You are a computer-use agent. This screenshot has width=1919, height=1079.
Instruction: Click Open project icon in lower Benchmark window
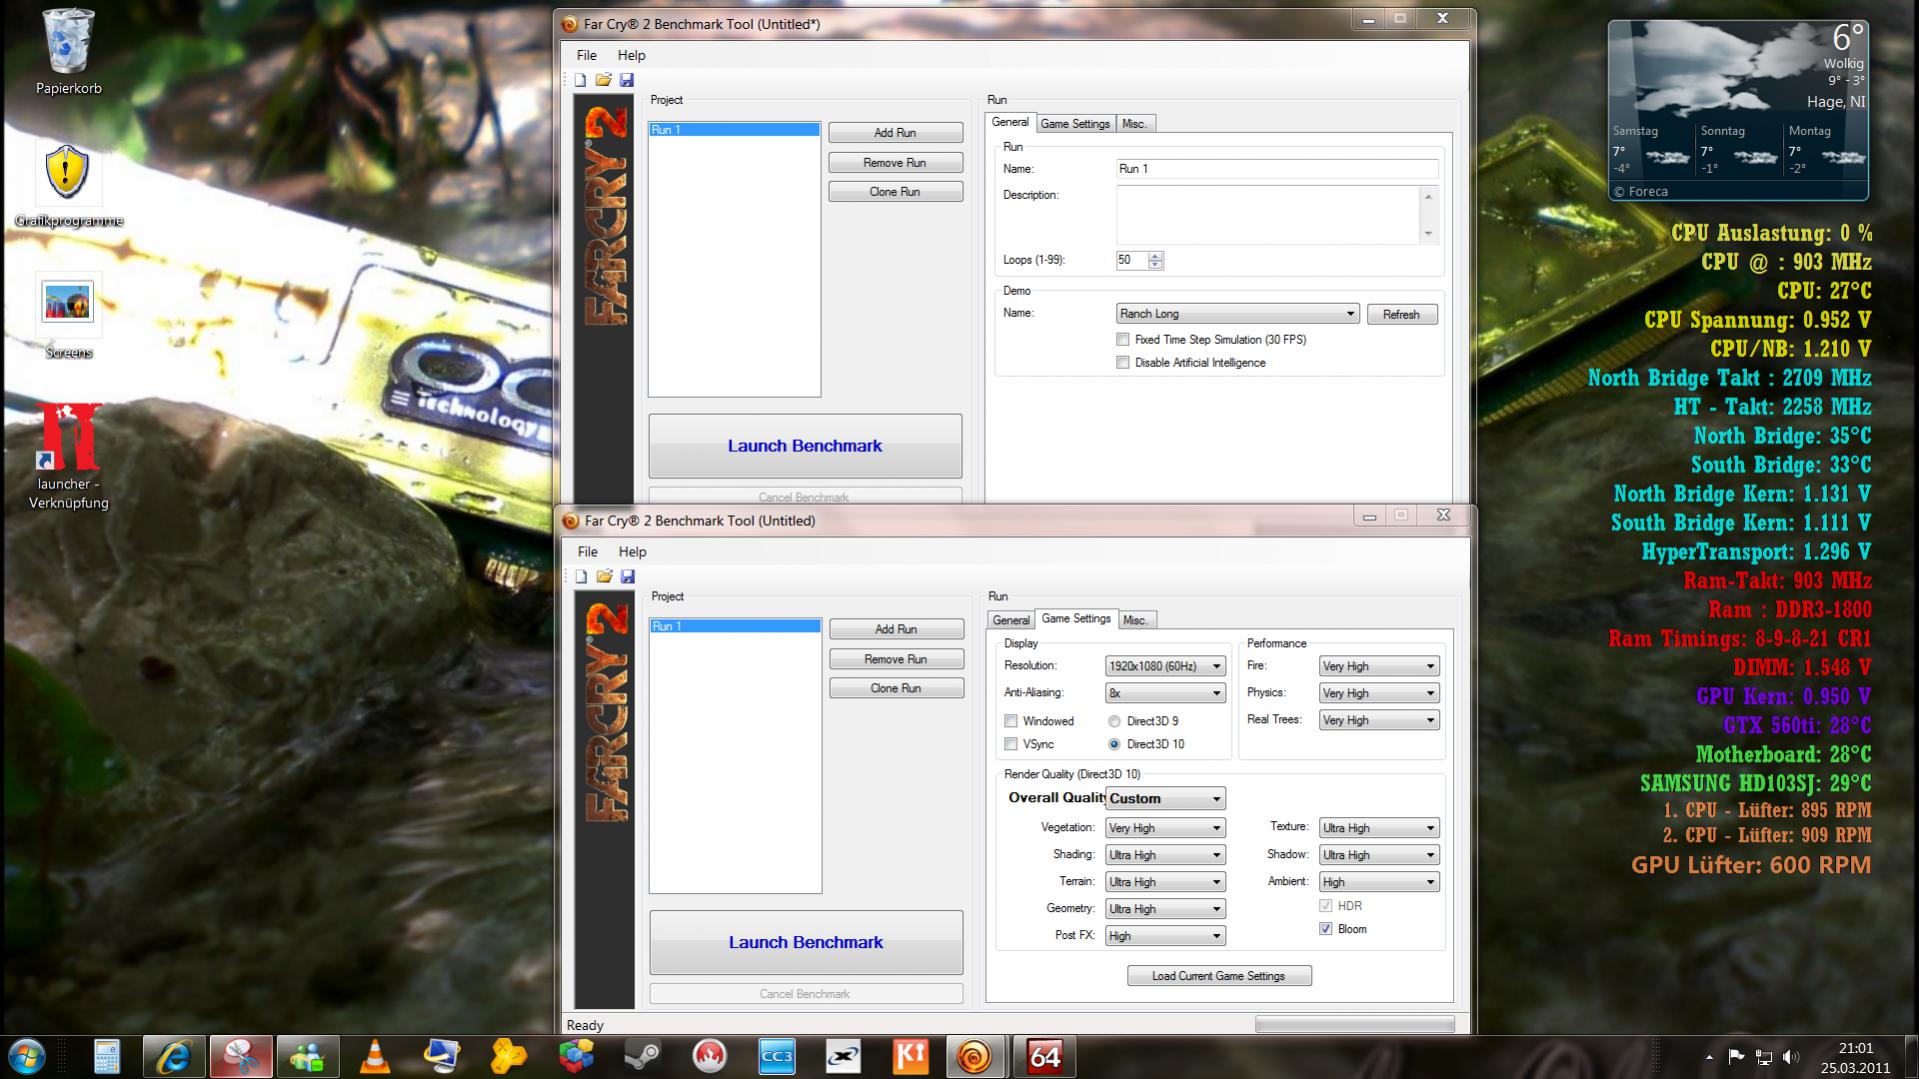(604, 576)
